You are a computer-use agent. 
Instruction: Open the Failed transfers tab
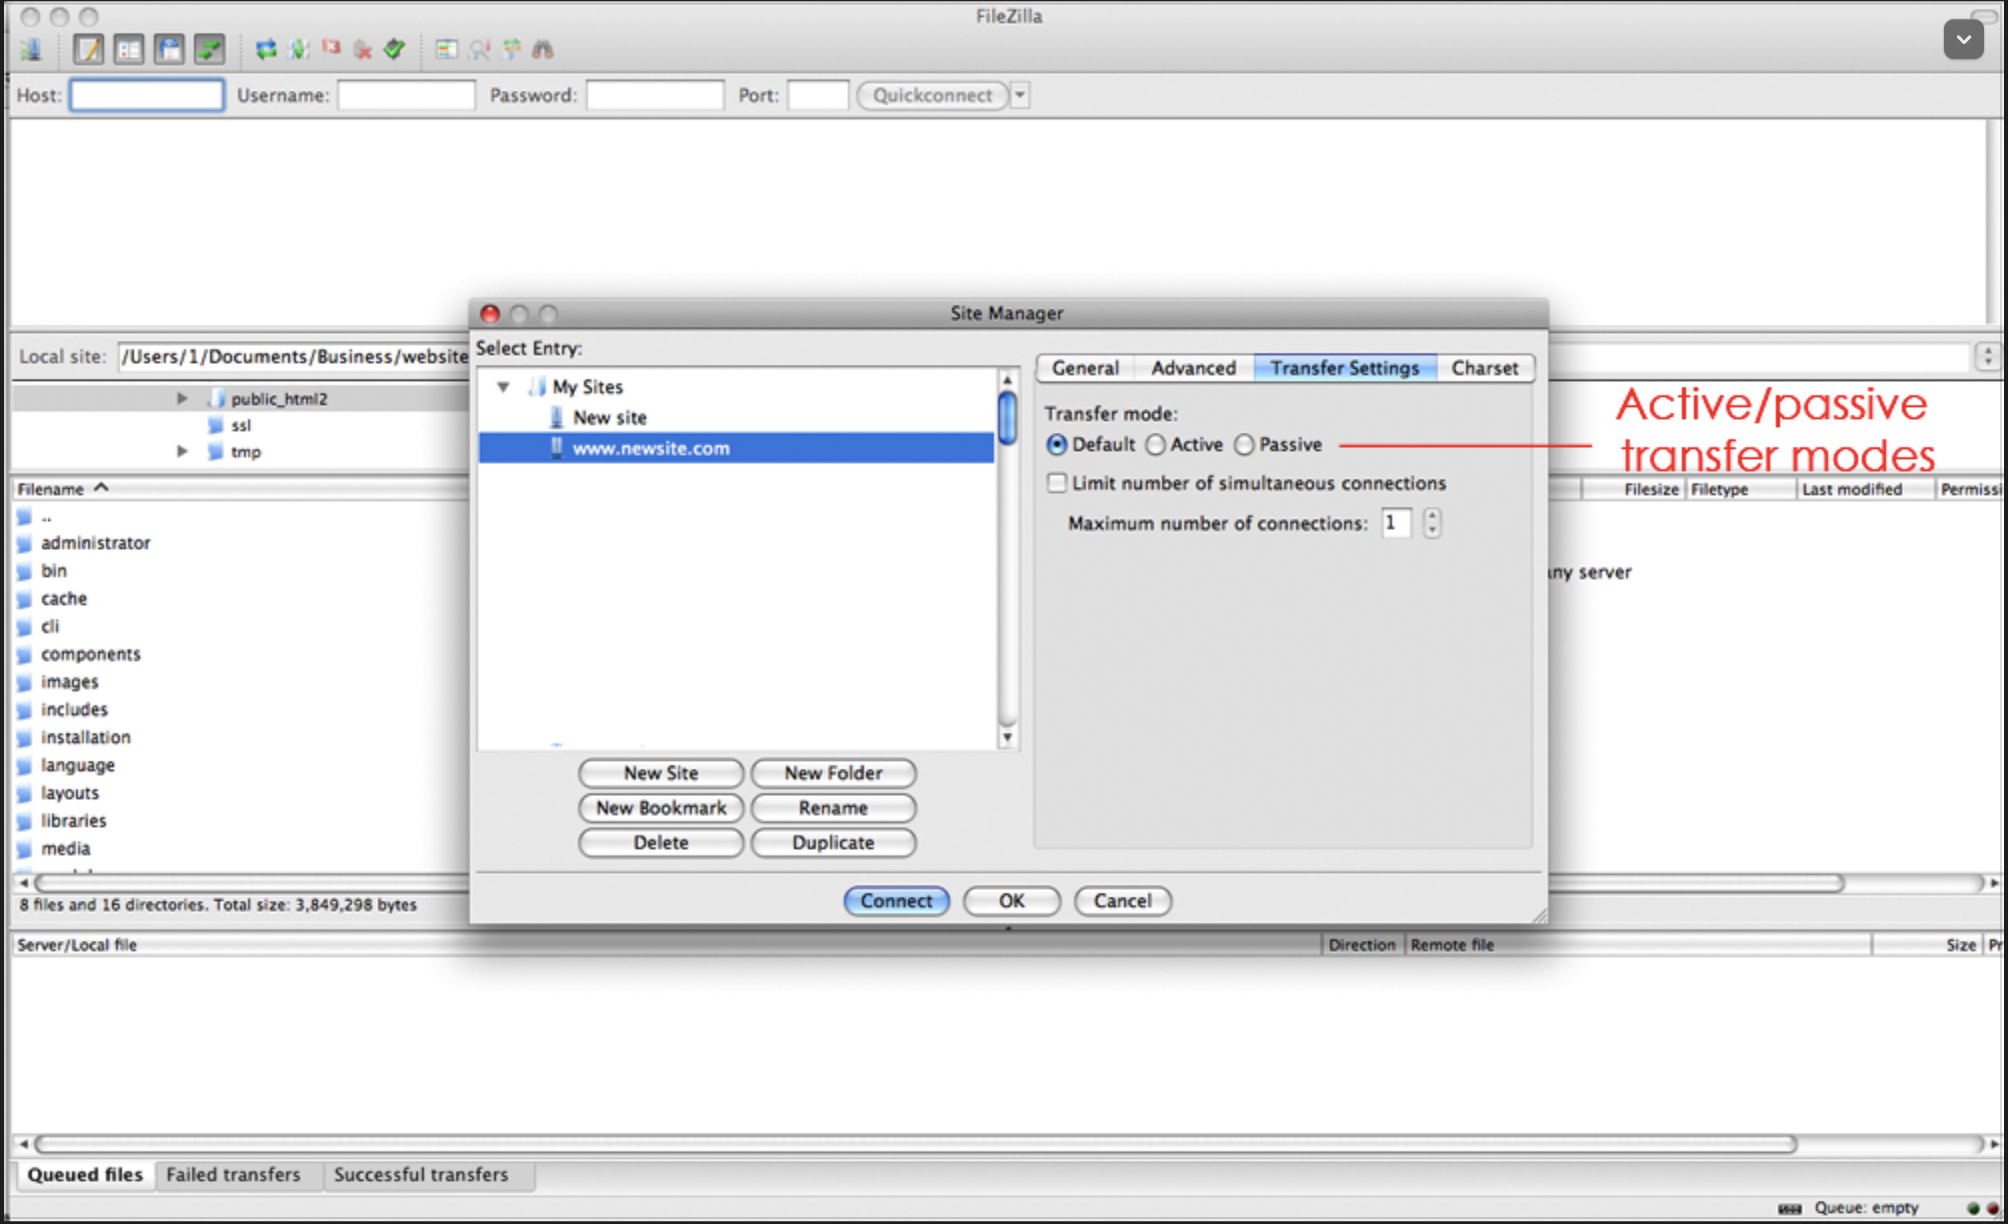pyautogui.click(x=233, y=1175)
